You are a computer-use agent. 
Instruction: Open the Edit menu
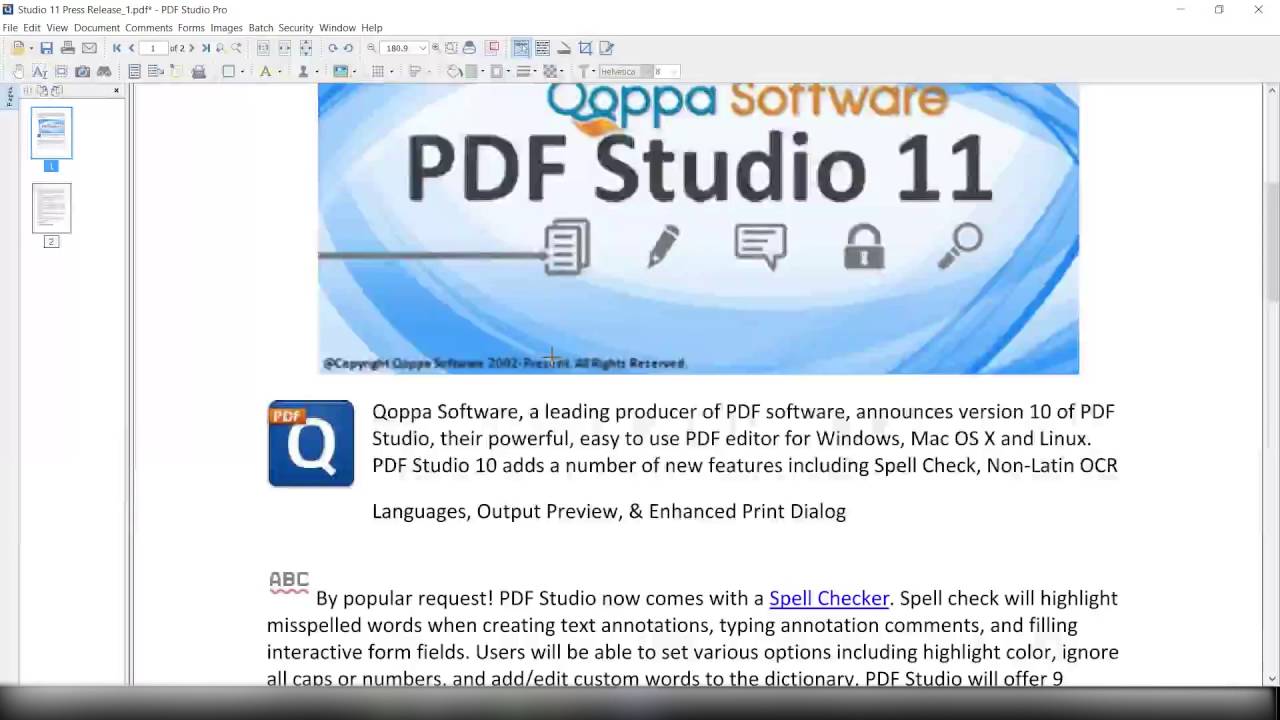point(32,28)
